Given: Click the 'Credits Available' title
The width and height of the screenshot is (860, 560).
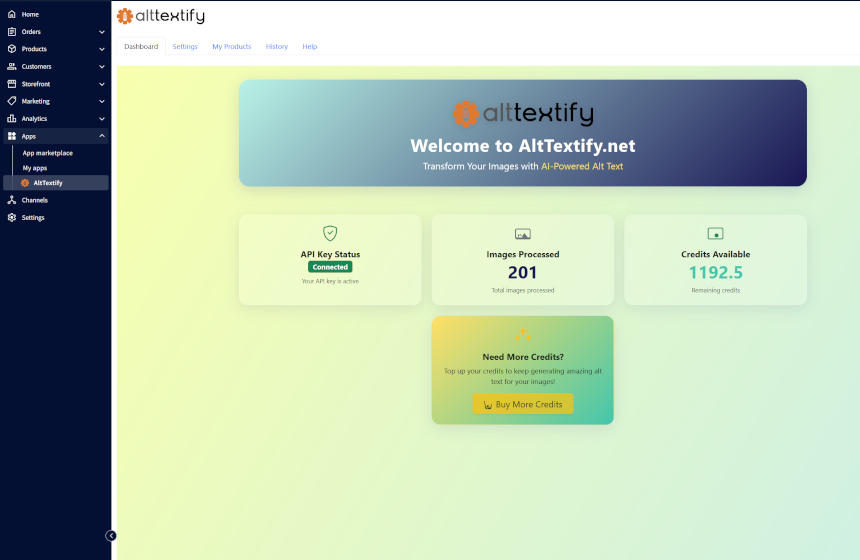Looking at the screenshot, I should pos(715,254).
